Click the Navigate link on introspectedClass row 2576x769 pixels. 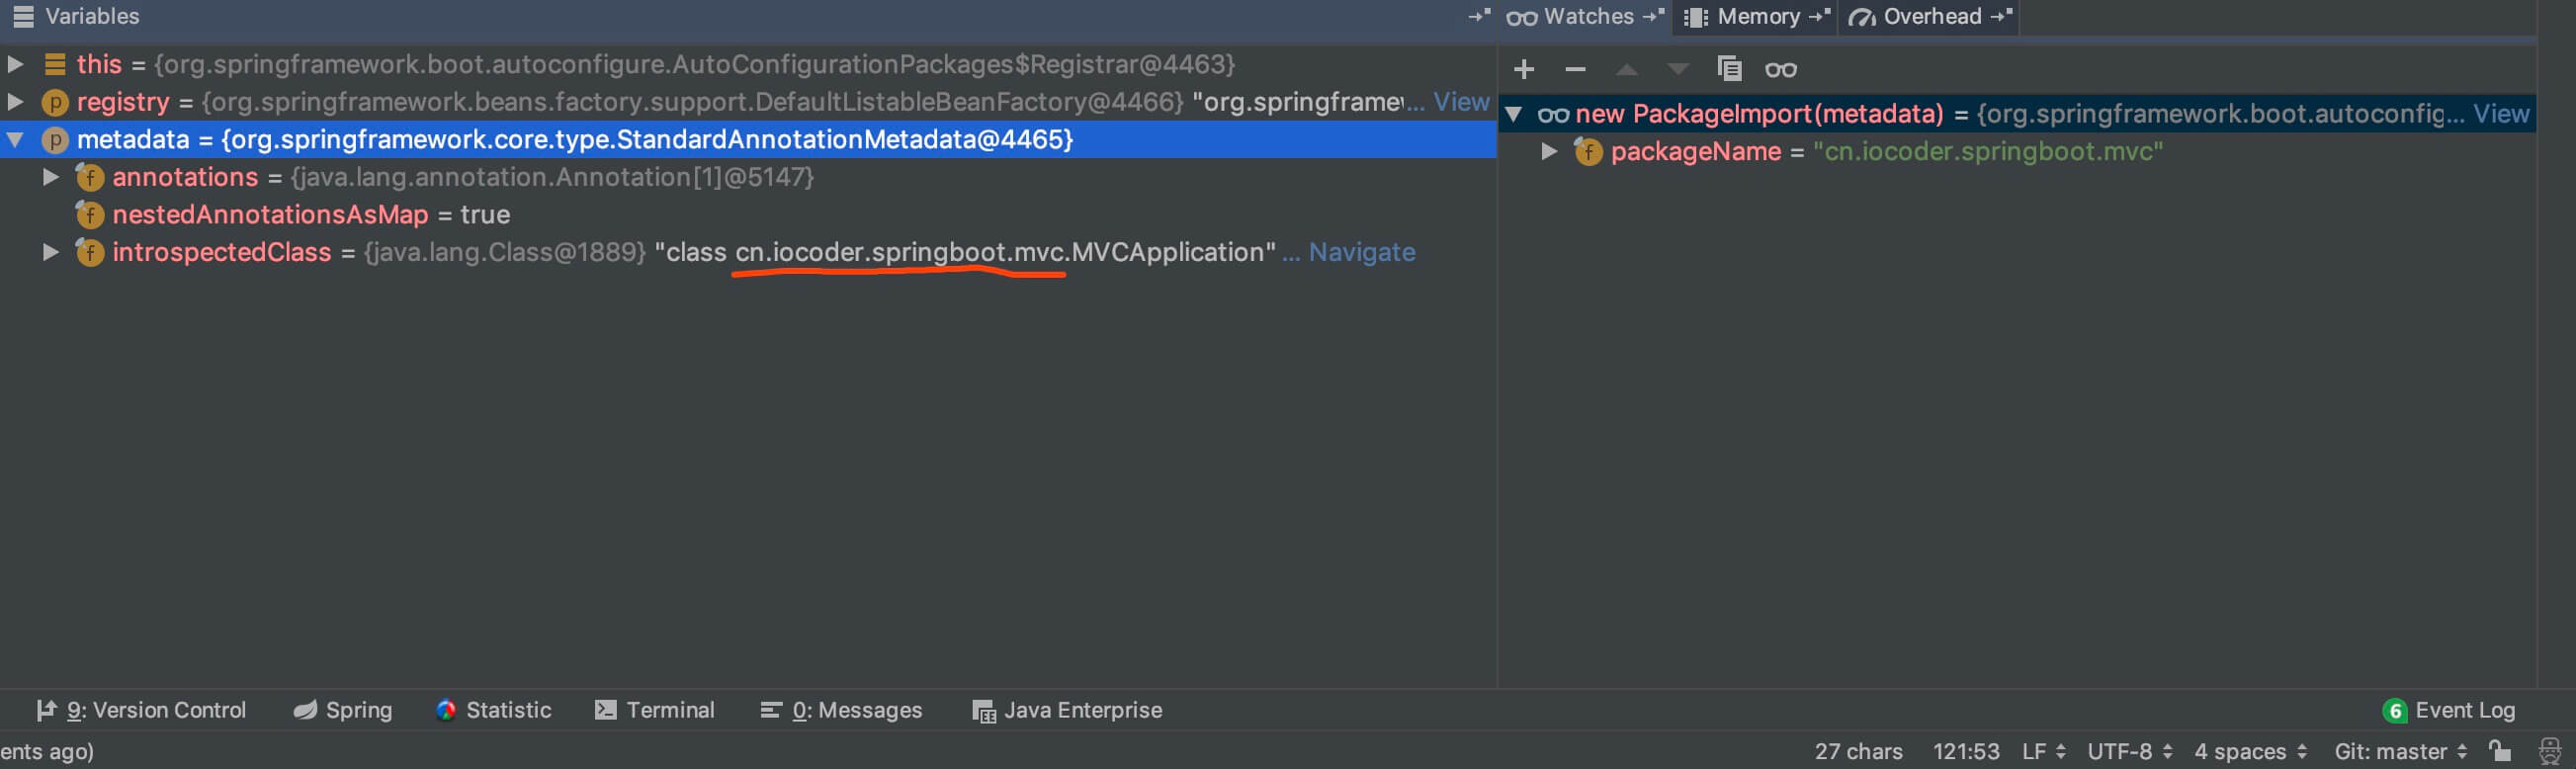(x=1362, y=252)
